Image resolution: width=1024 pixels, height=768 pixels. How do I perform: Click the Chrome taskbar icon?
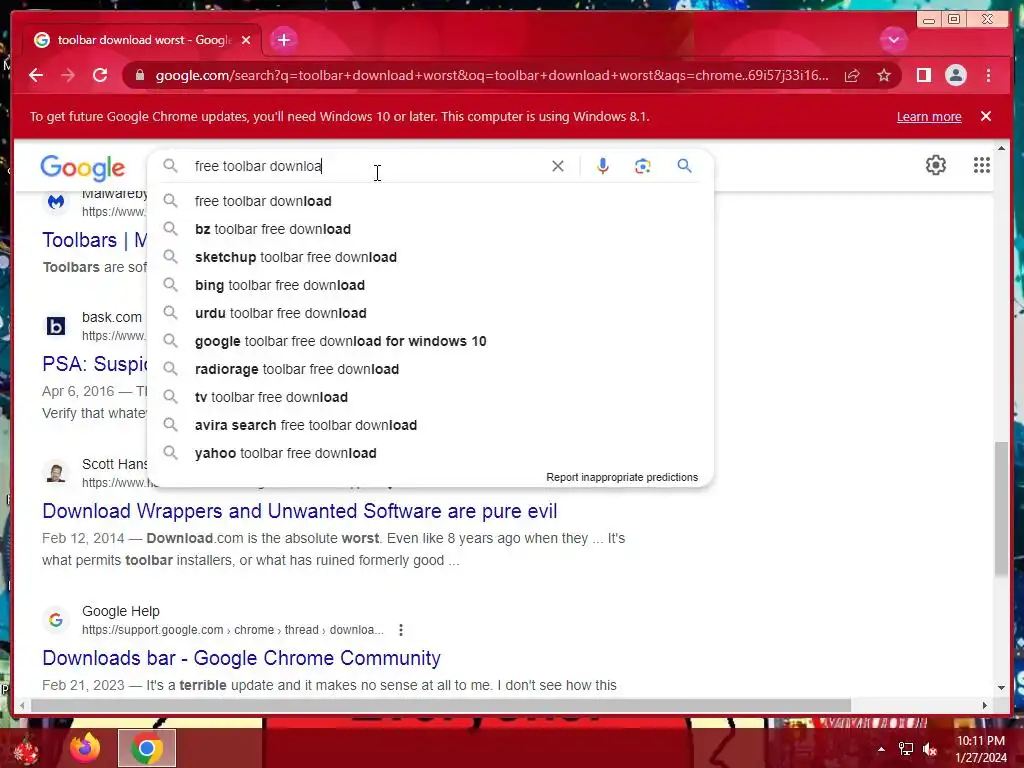click(147, 748)
